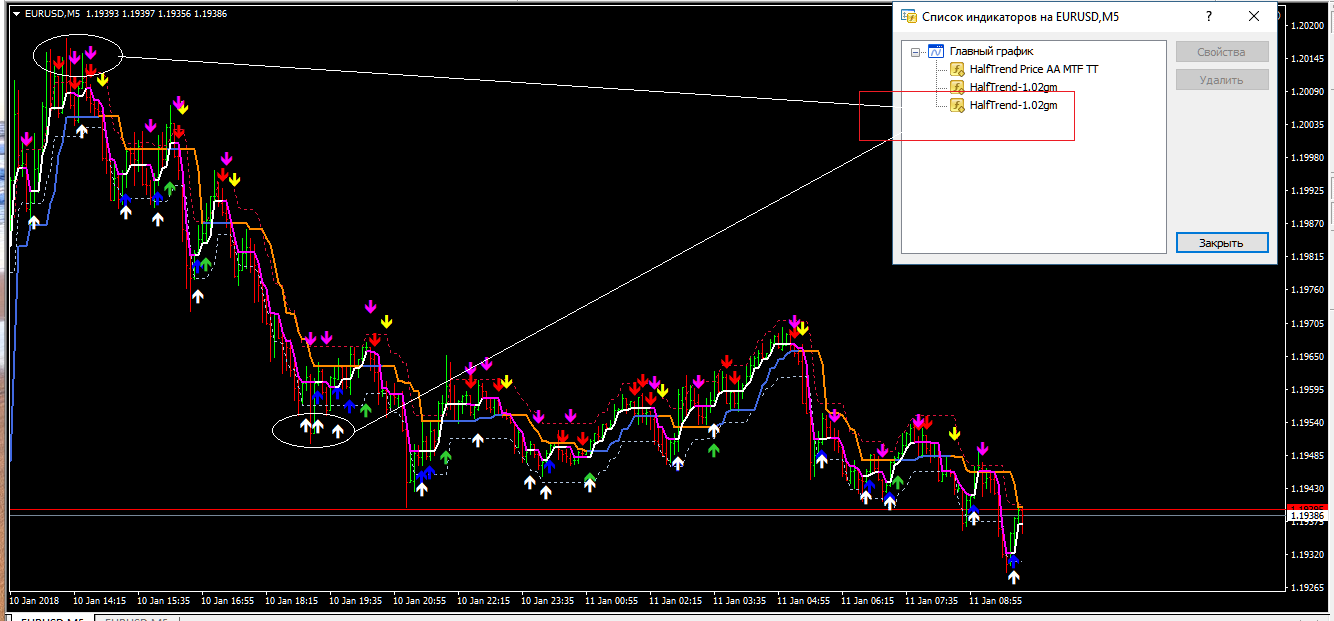Click the 1.19265 price scale label
Image resolution: width=1334 pixels, height=621 pixels.
(1306, 587)
